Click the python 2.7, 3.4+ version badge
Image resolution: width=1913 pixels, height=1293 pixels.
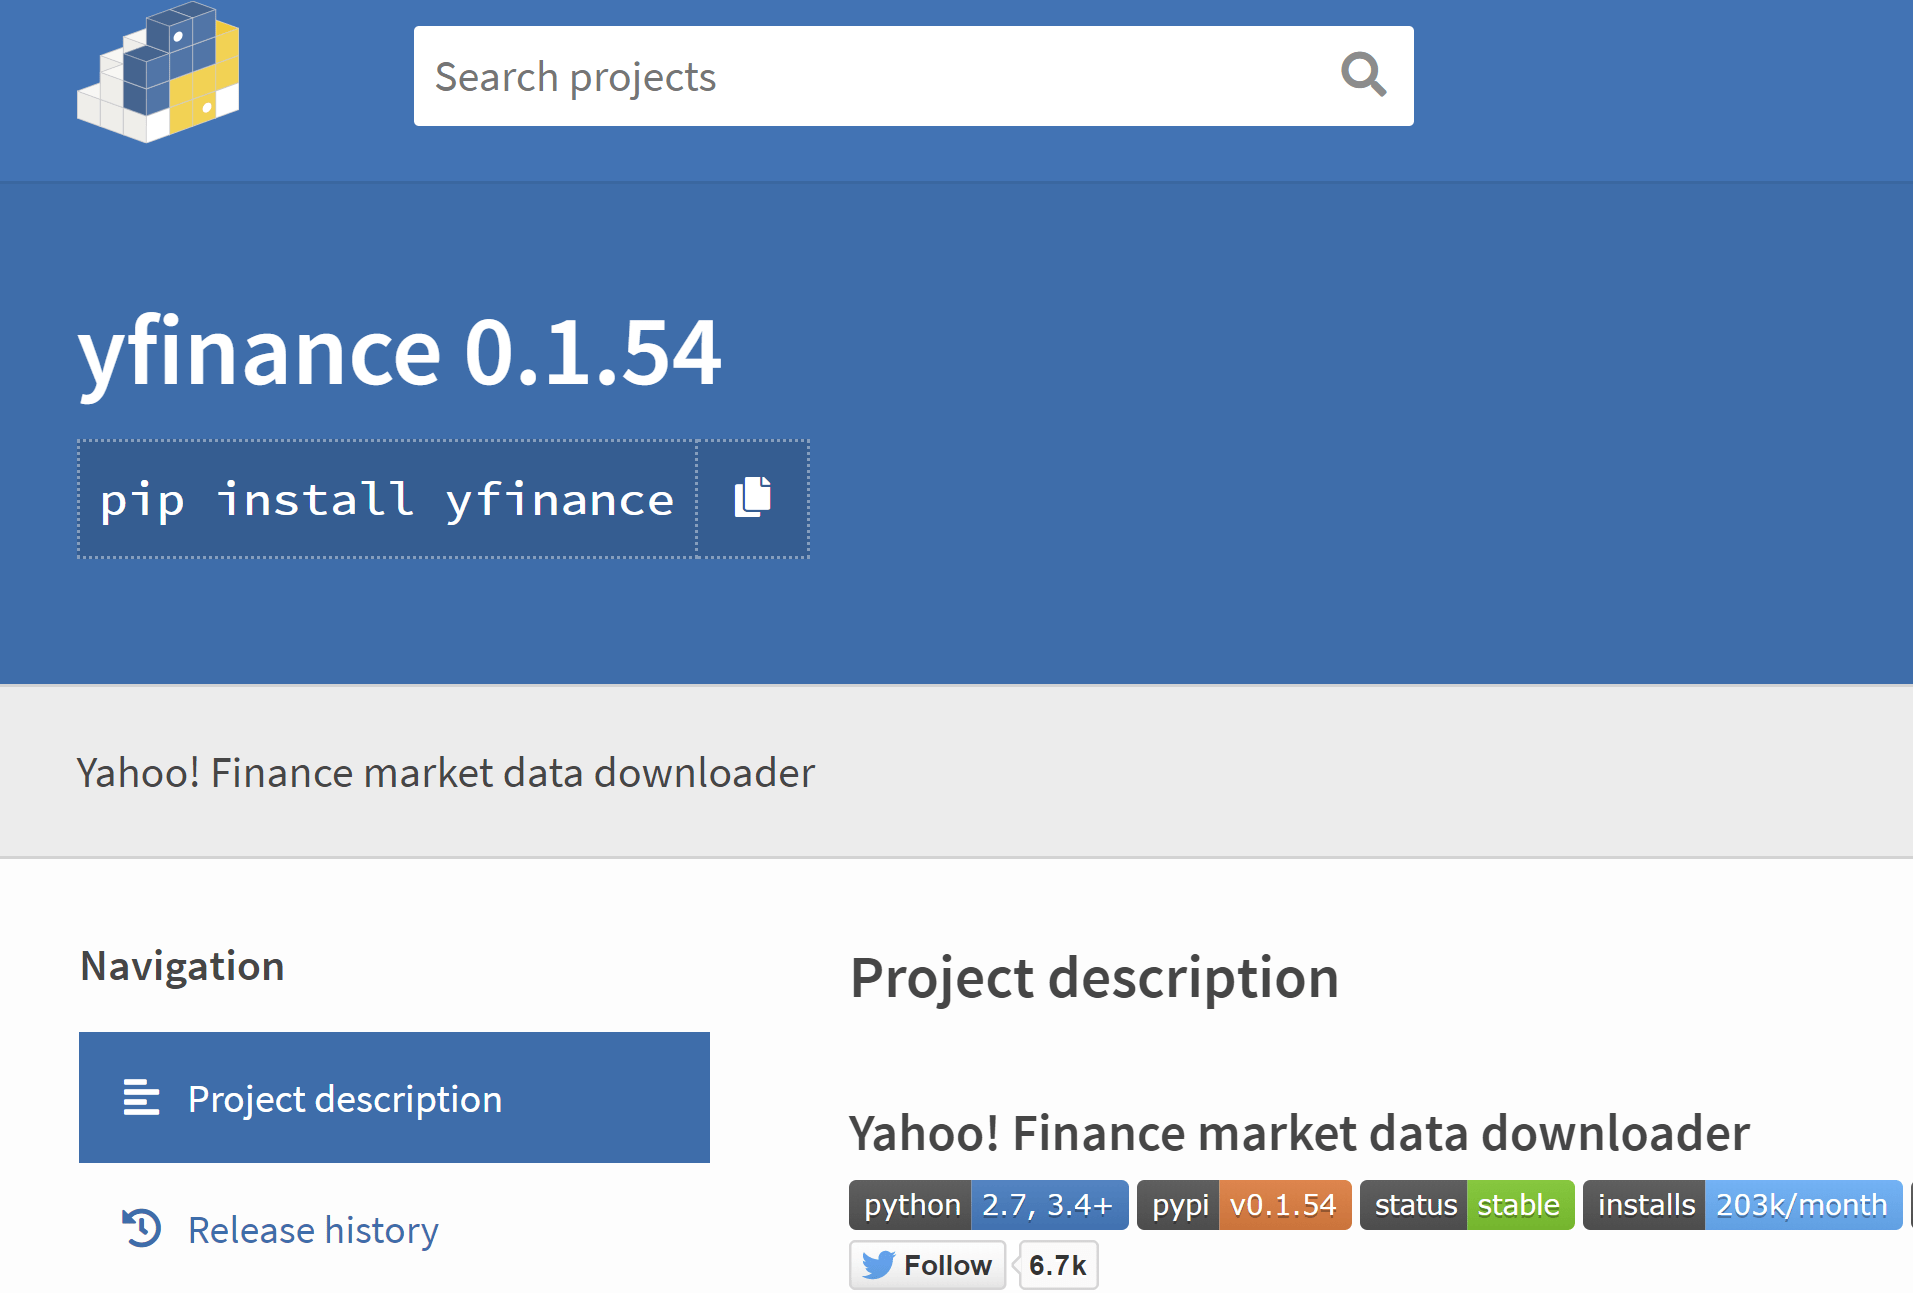pos(987,1204)
